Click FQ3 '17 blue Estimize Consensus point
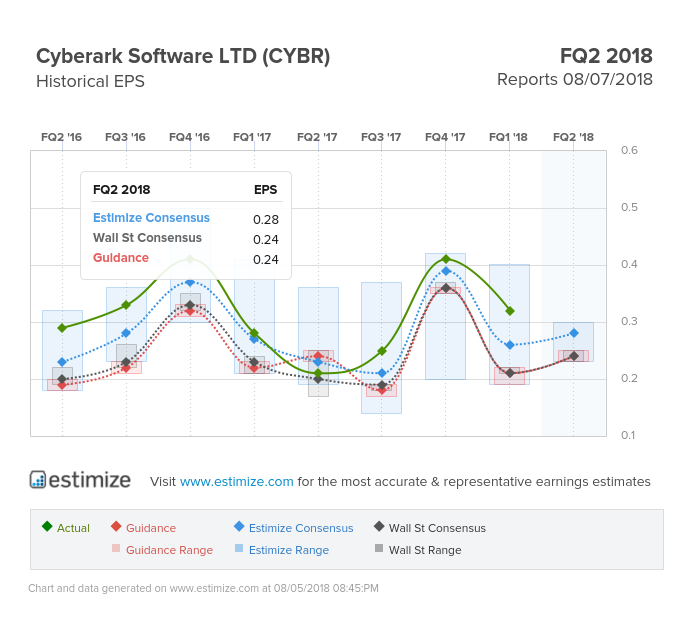The image size is (685, 620). coord(382,373)
